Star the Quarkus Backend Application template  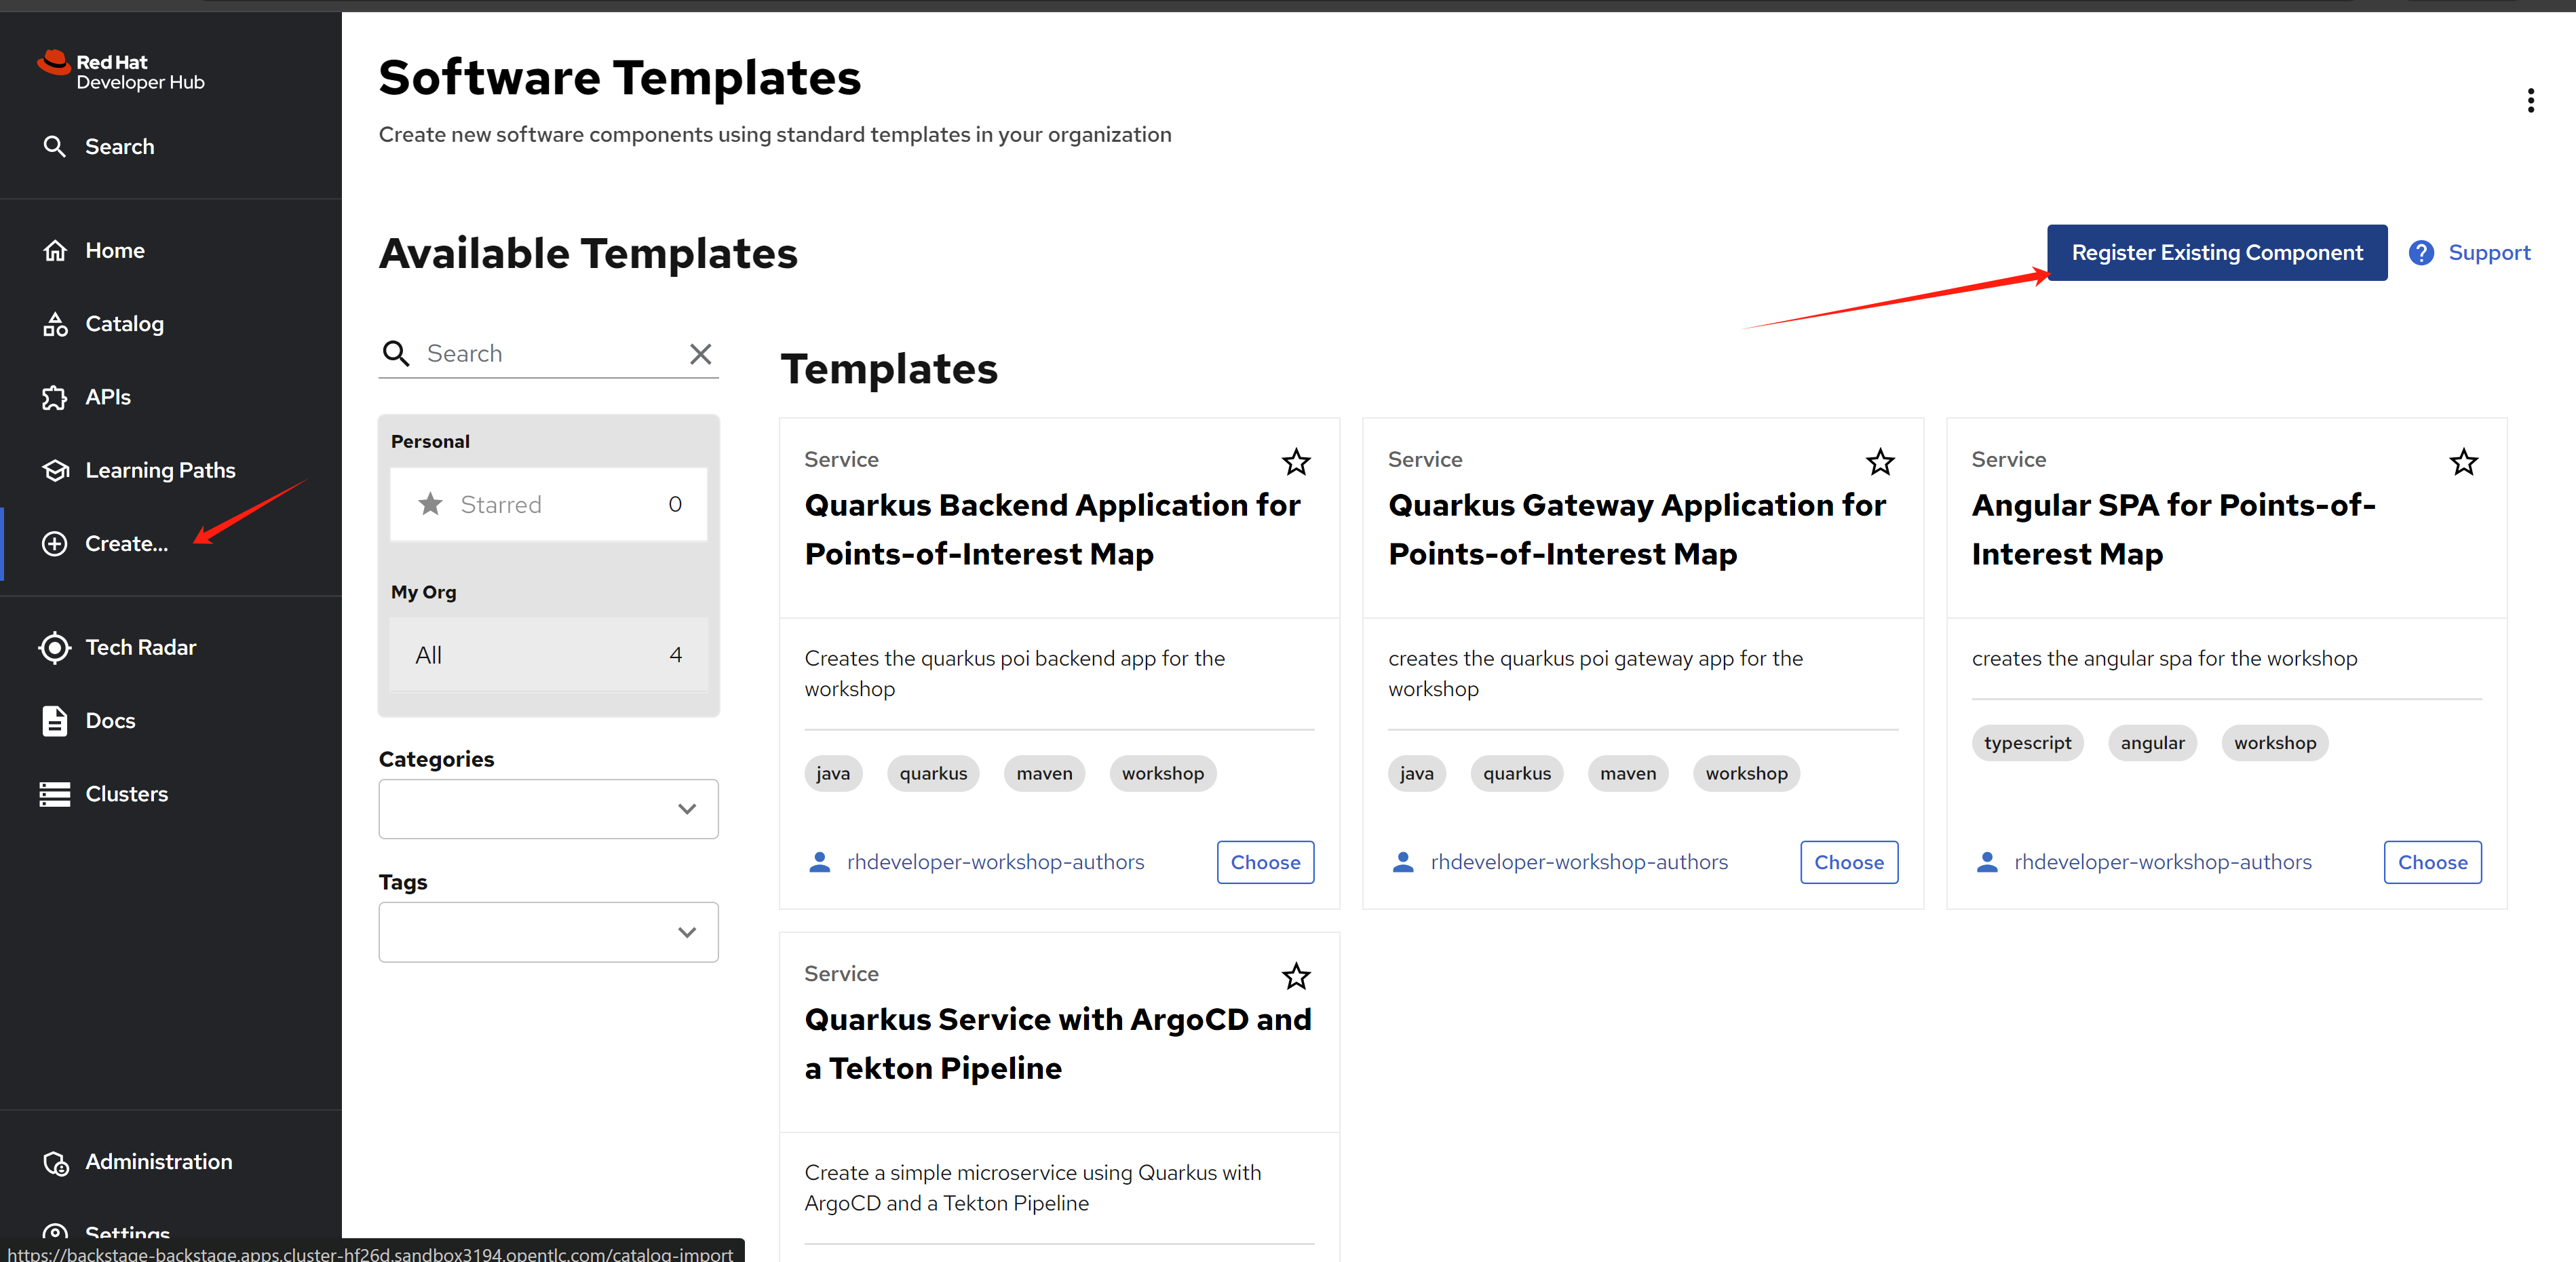(x=1295, y=462)
